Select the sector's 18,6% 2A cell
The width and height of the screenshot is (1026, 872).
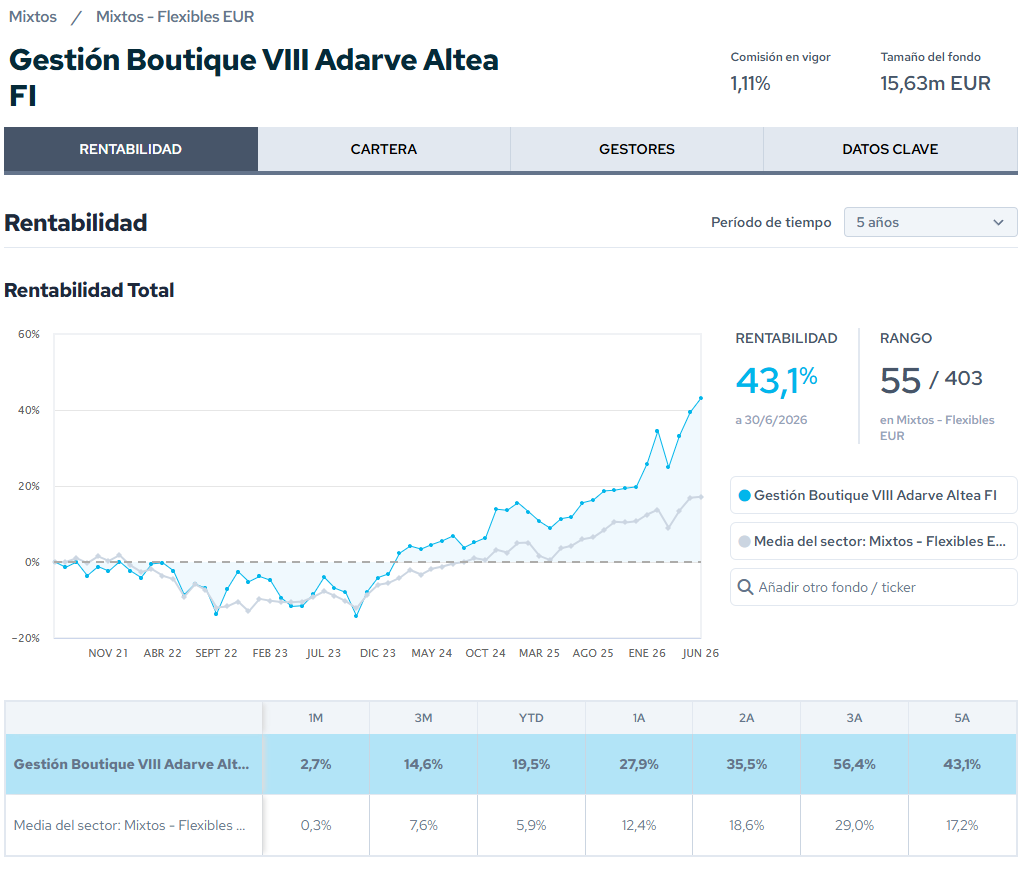(x=747, y=825)
